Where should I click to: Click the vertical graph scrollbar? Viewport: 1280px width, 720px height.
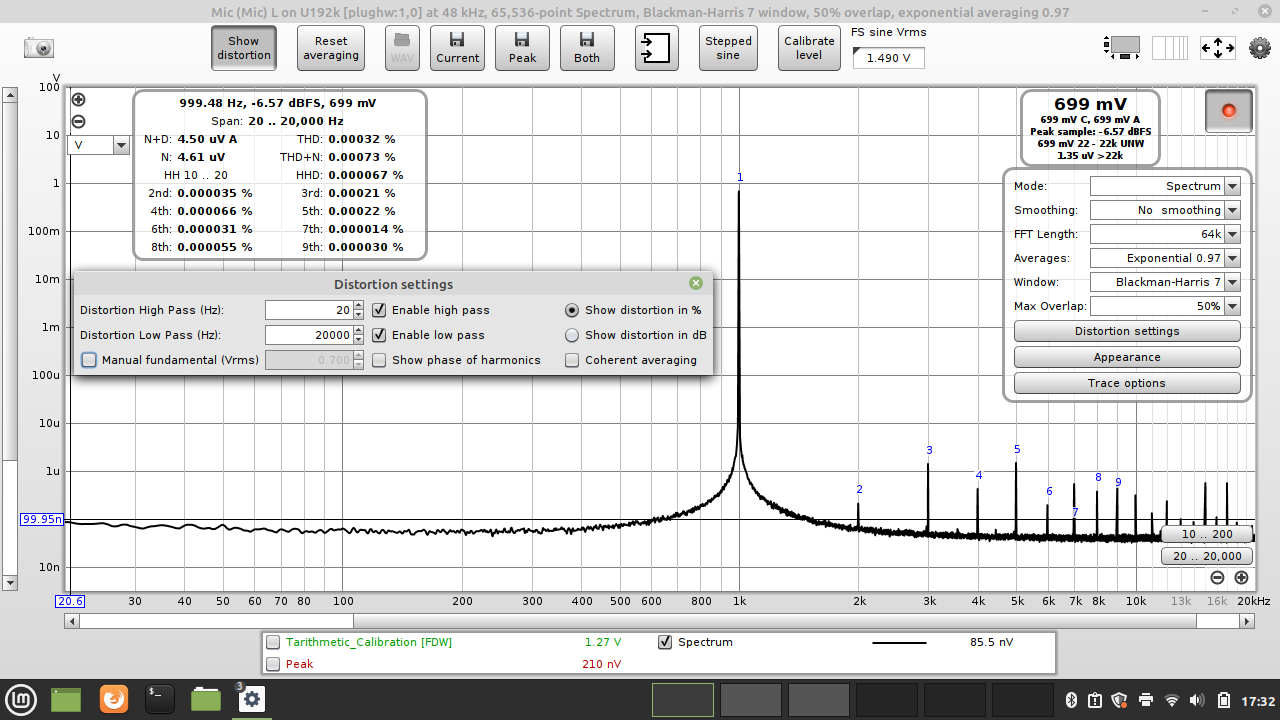(x=10, y=339)
